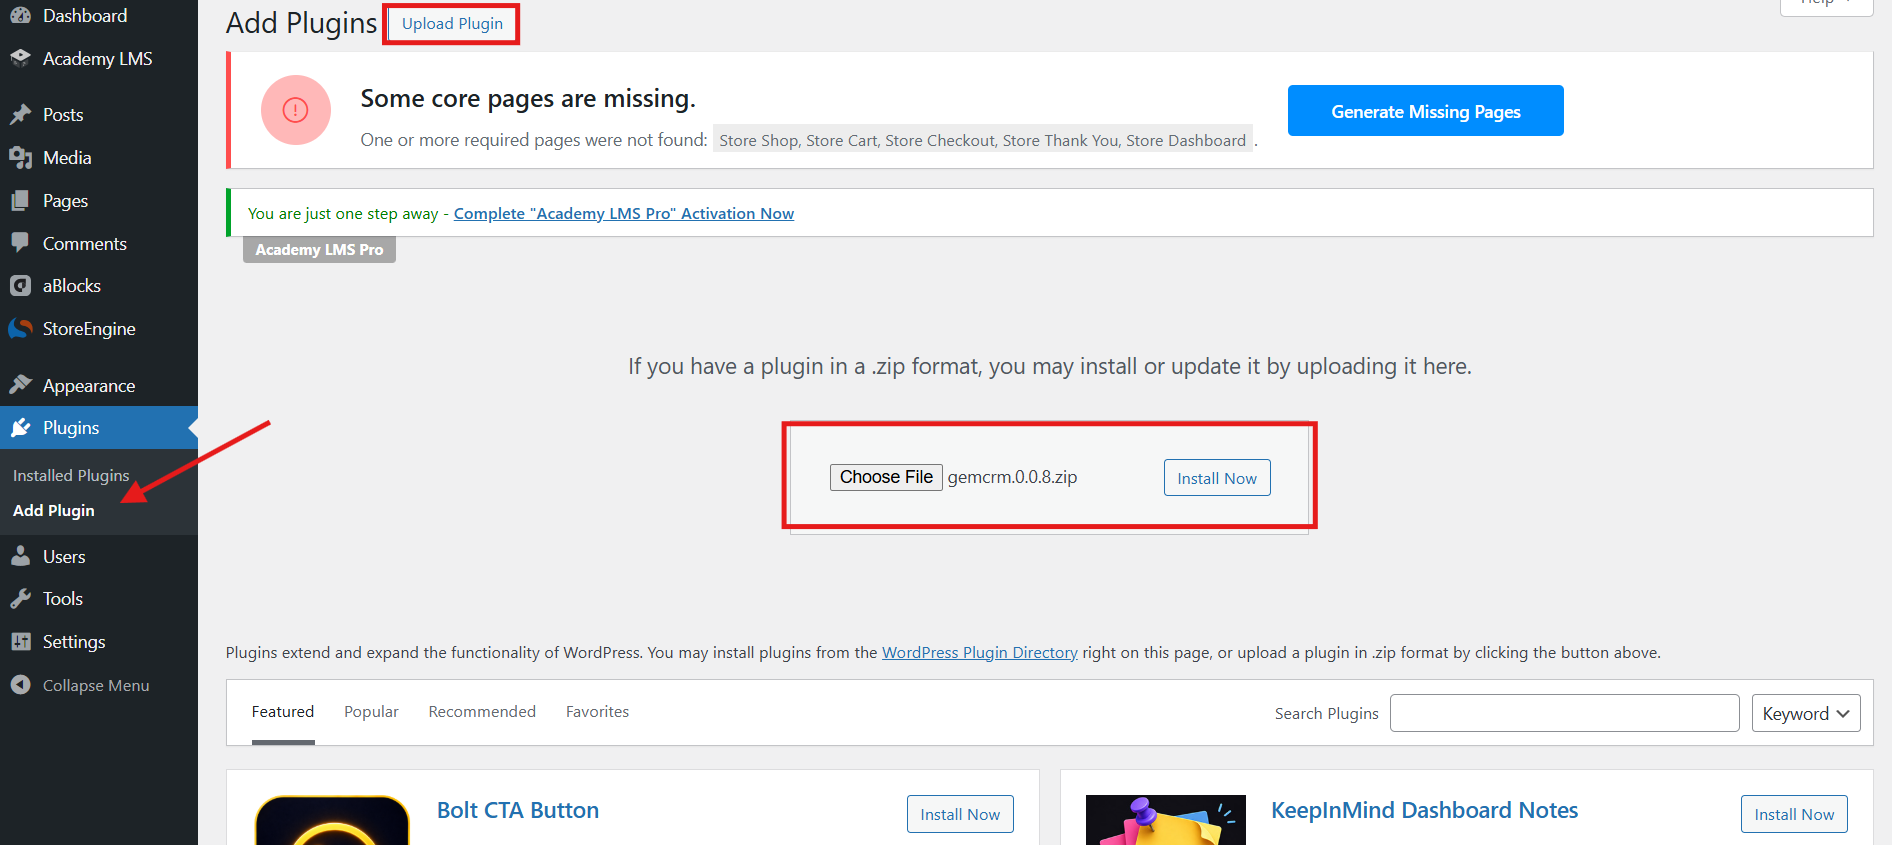Viewport: 1892px width, 845px height.
Task: Click the red warning alert icon
Action: [x=296, y=110]
